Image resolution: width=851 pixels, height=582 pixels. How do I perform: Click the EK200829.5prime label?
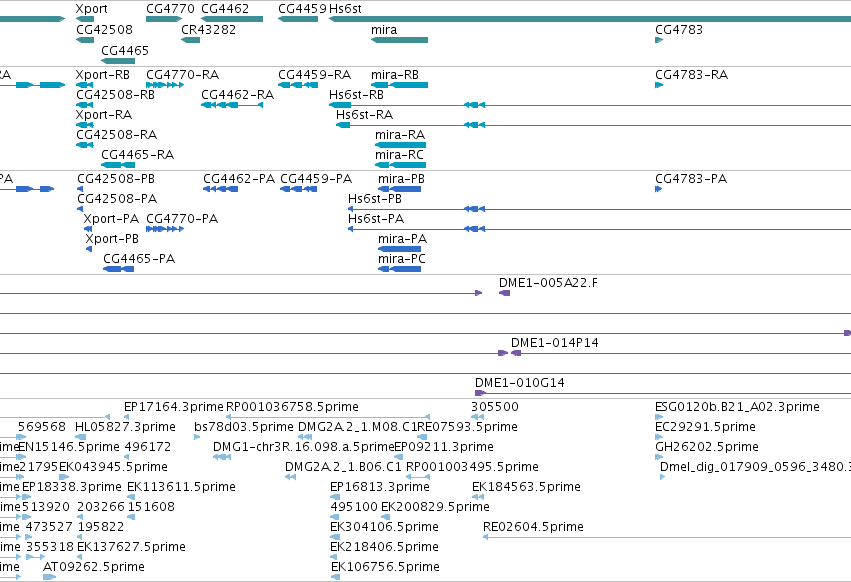click(x=435, y=507)
